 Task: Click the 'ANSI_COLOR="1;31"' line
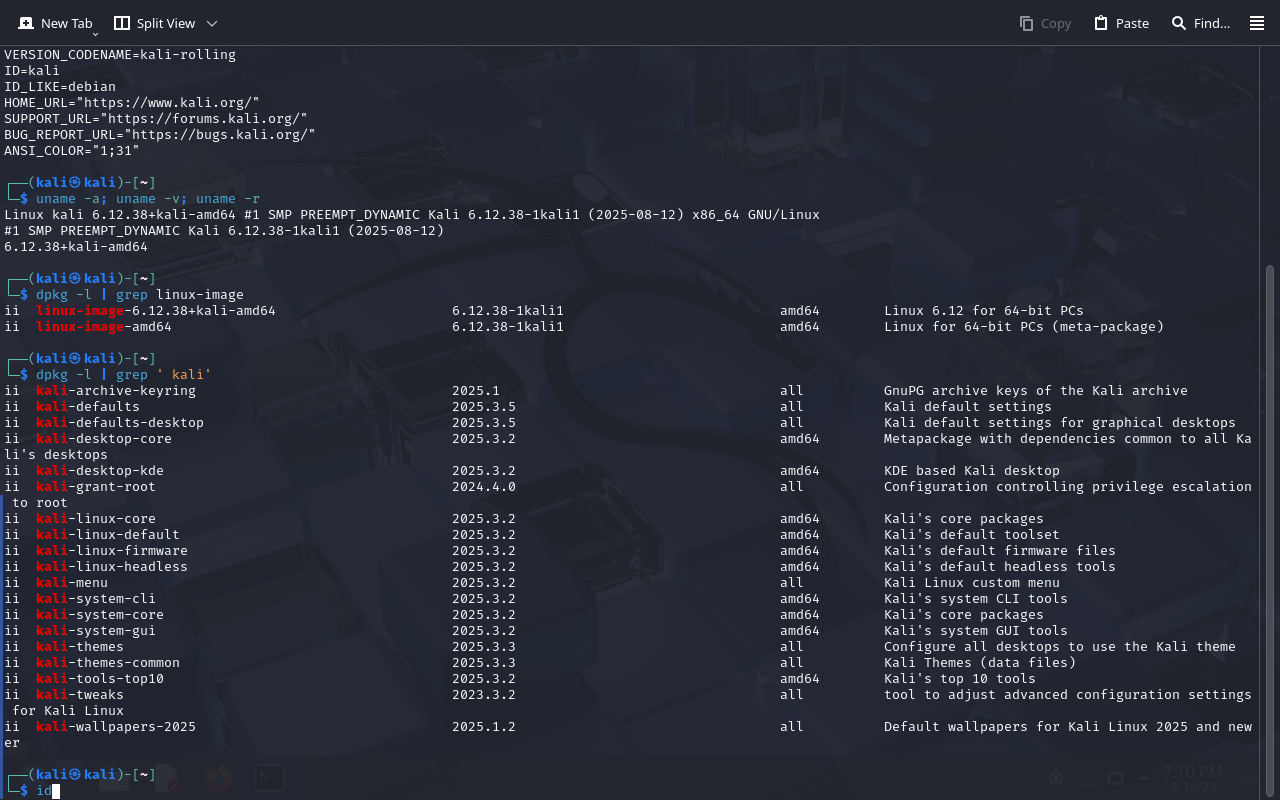click(x=72, y=151)
